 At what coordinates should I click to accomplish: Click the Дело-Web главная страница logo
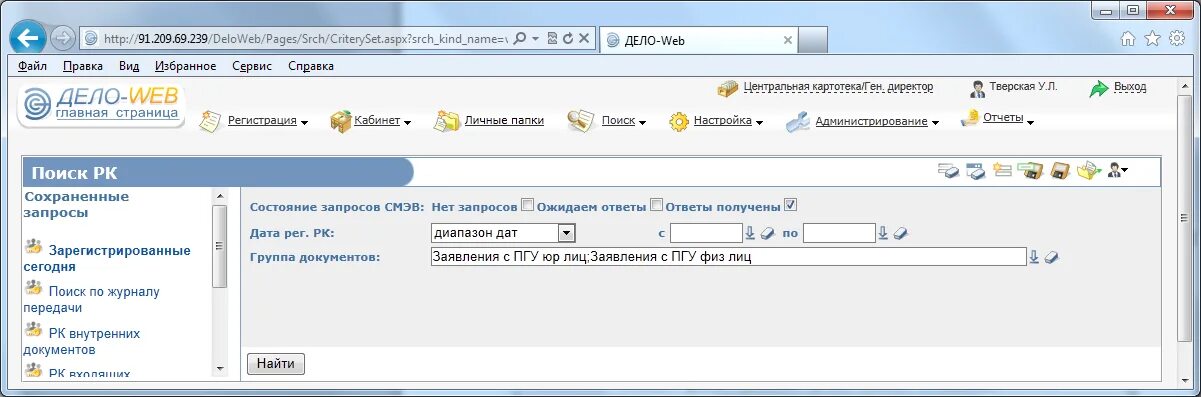click(101, 105)
